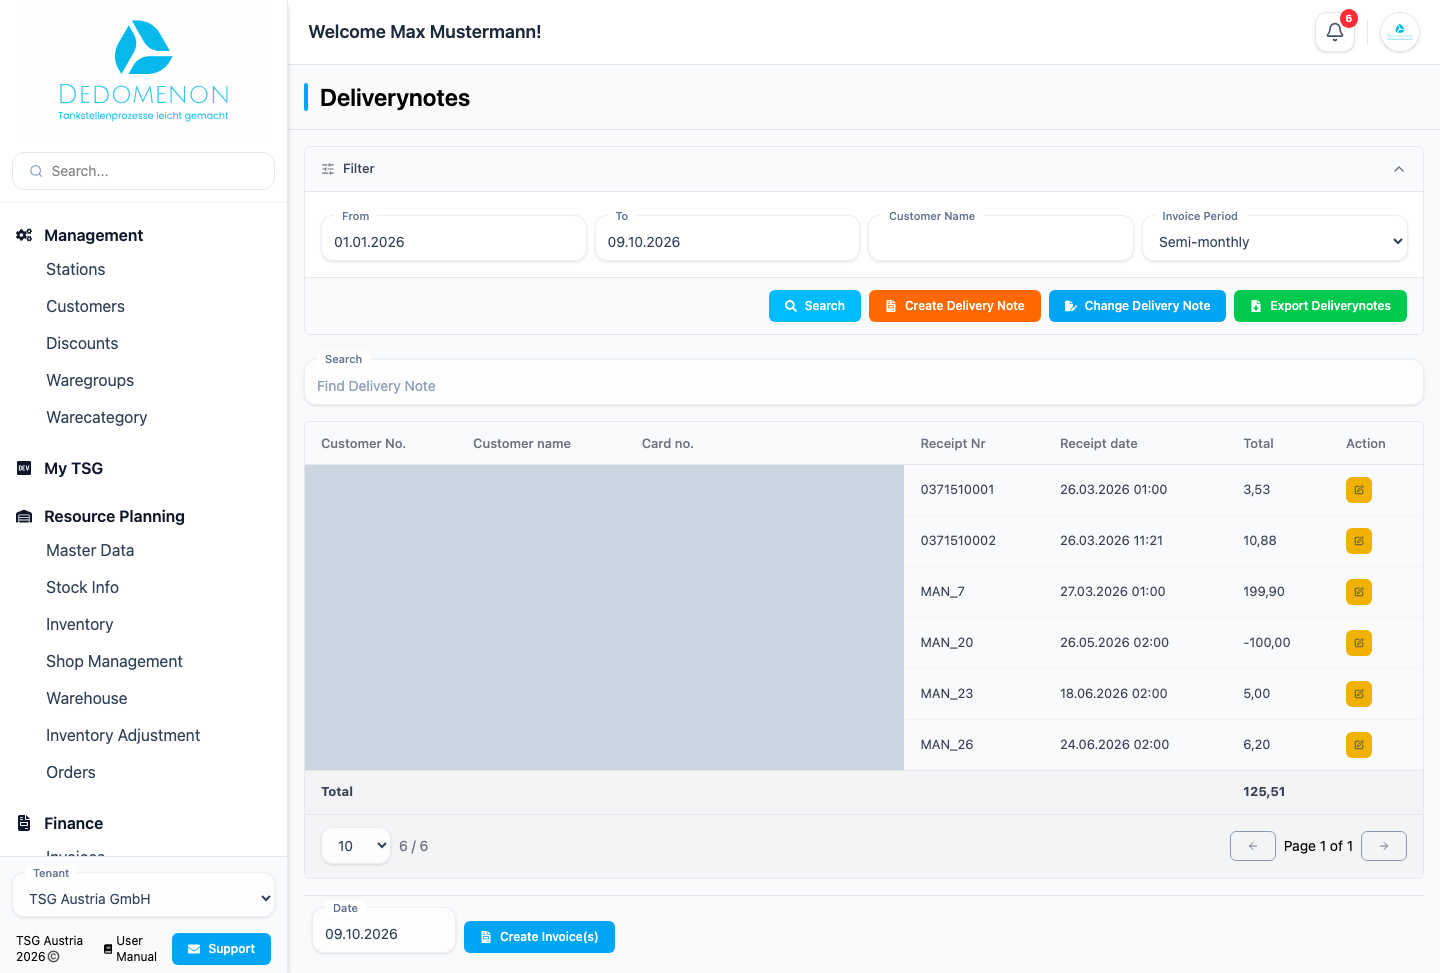
Task: Click the To date field
Action: [x=727, y=241]
